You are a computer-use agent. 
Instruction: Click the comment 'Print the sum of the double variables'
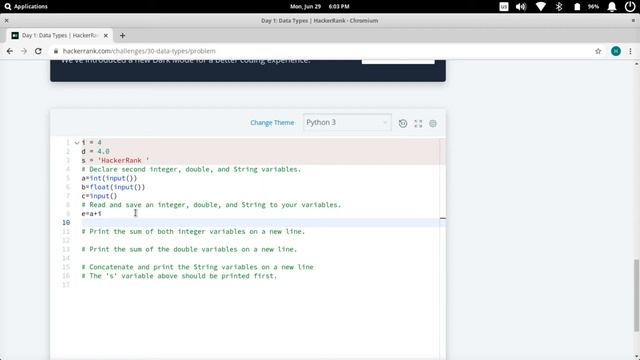coord(189,249)
